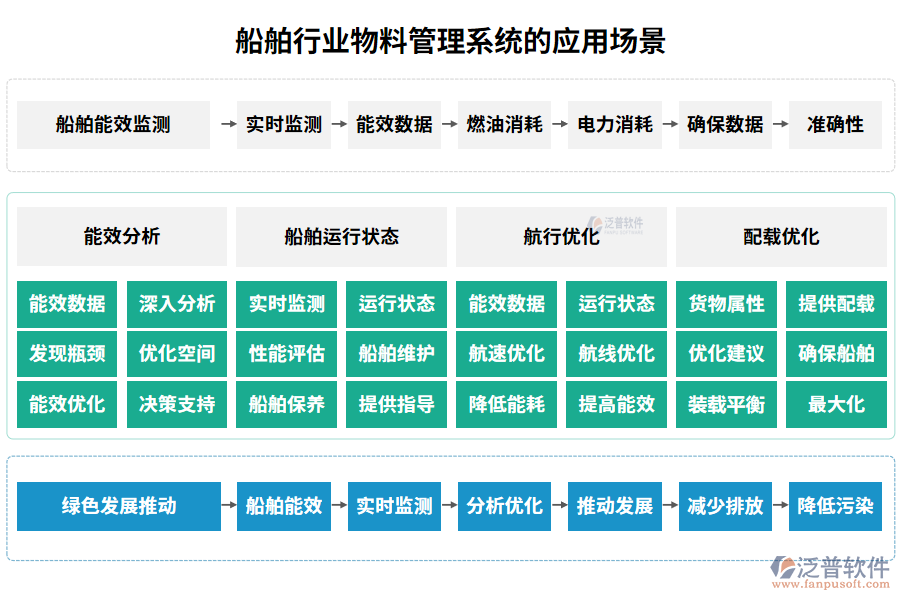Click the 装载平衡 green box

pos(727,405)
